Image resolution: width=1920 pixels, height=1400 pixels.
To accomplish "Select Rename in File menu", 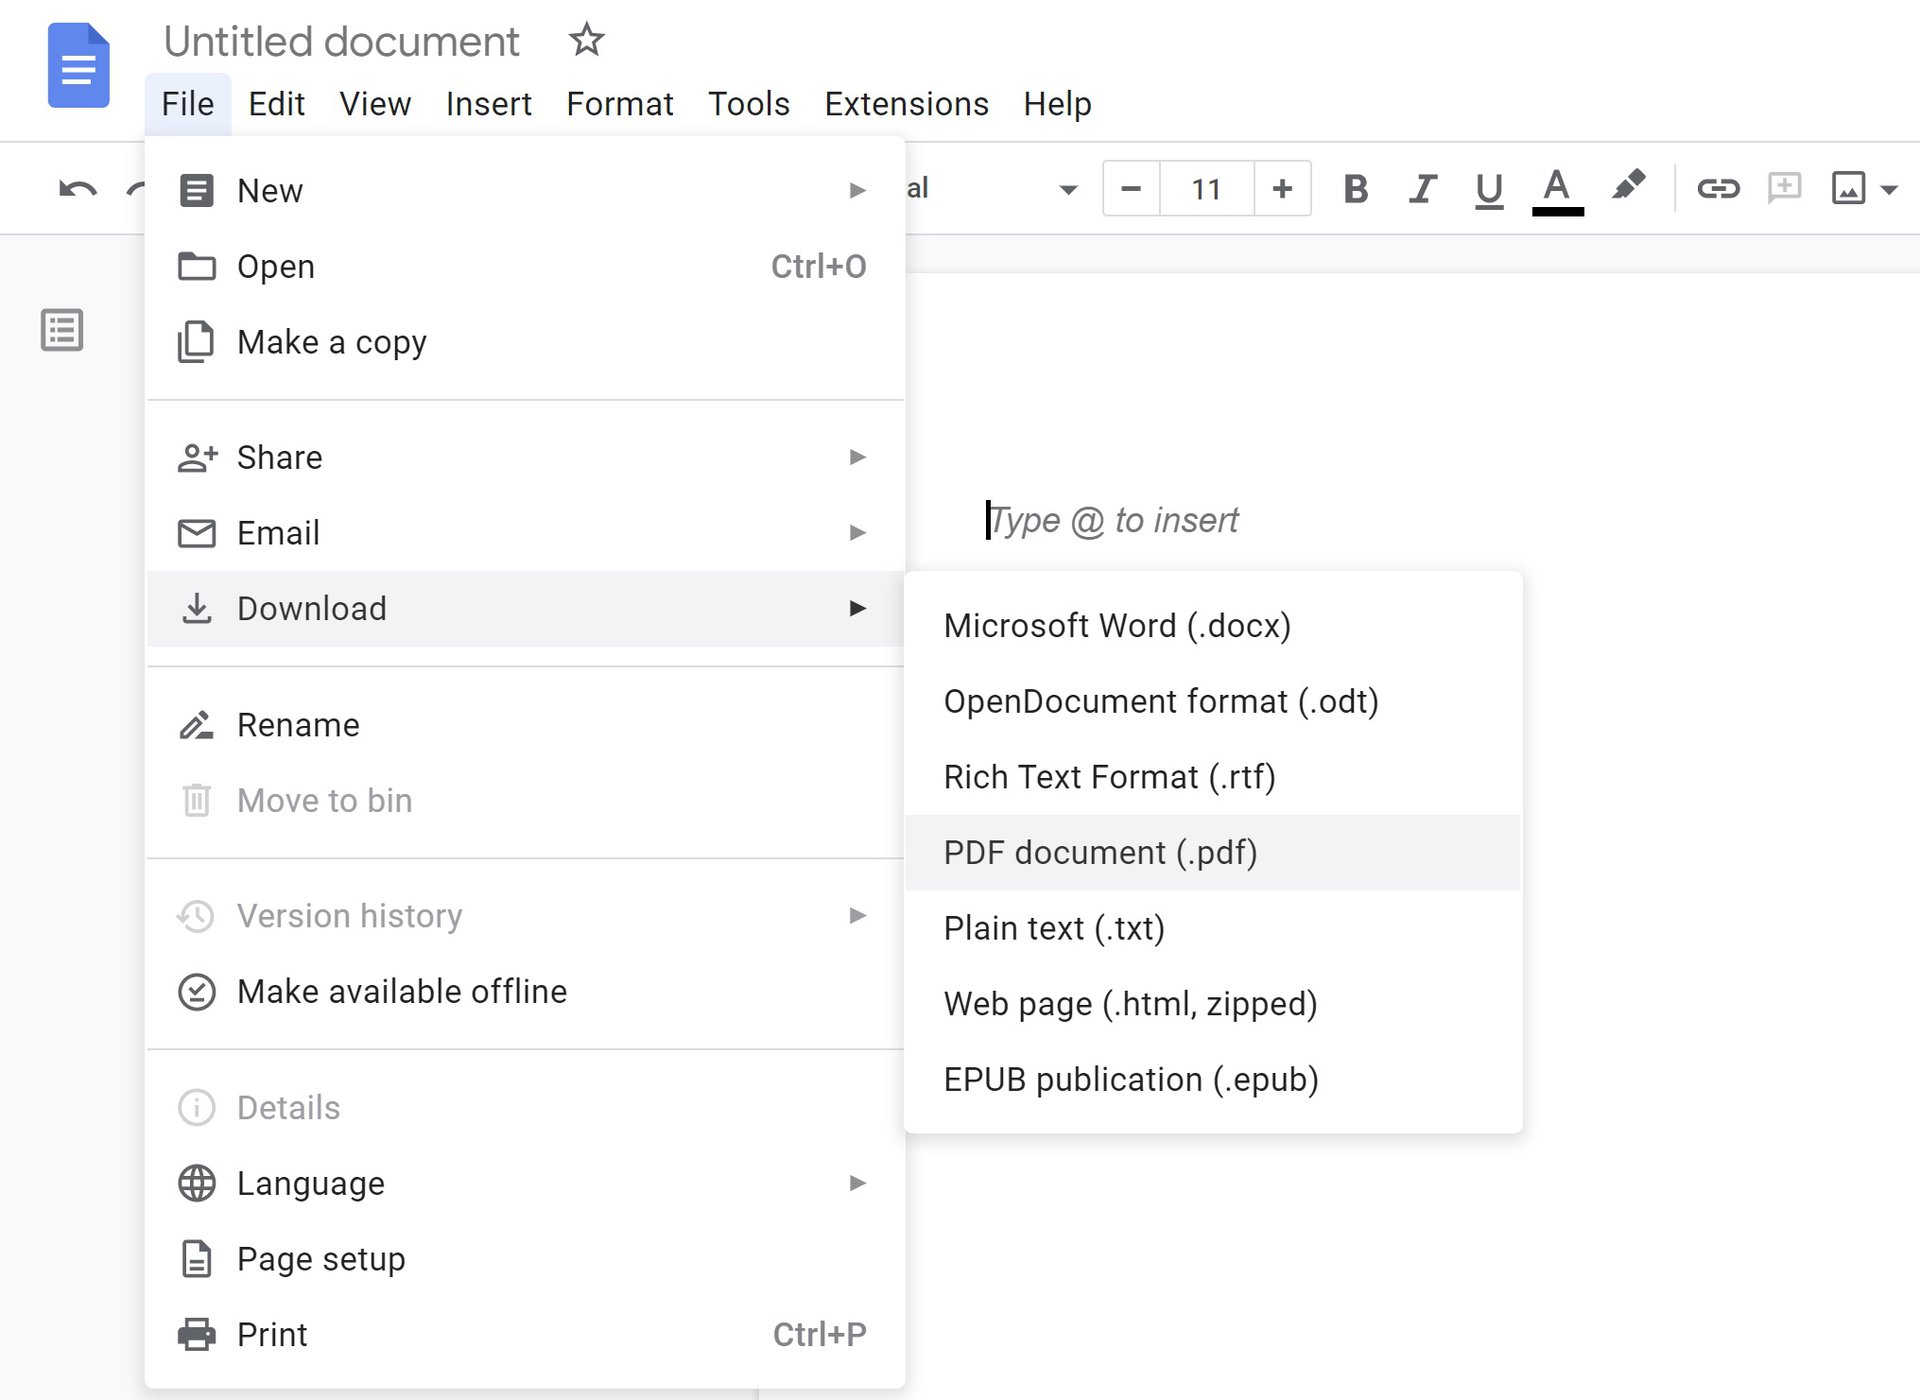I will 525,724.
